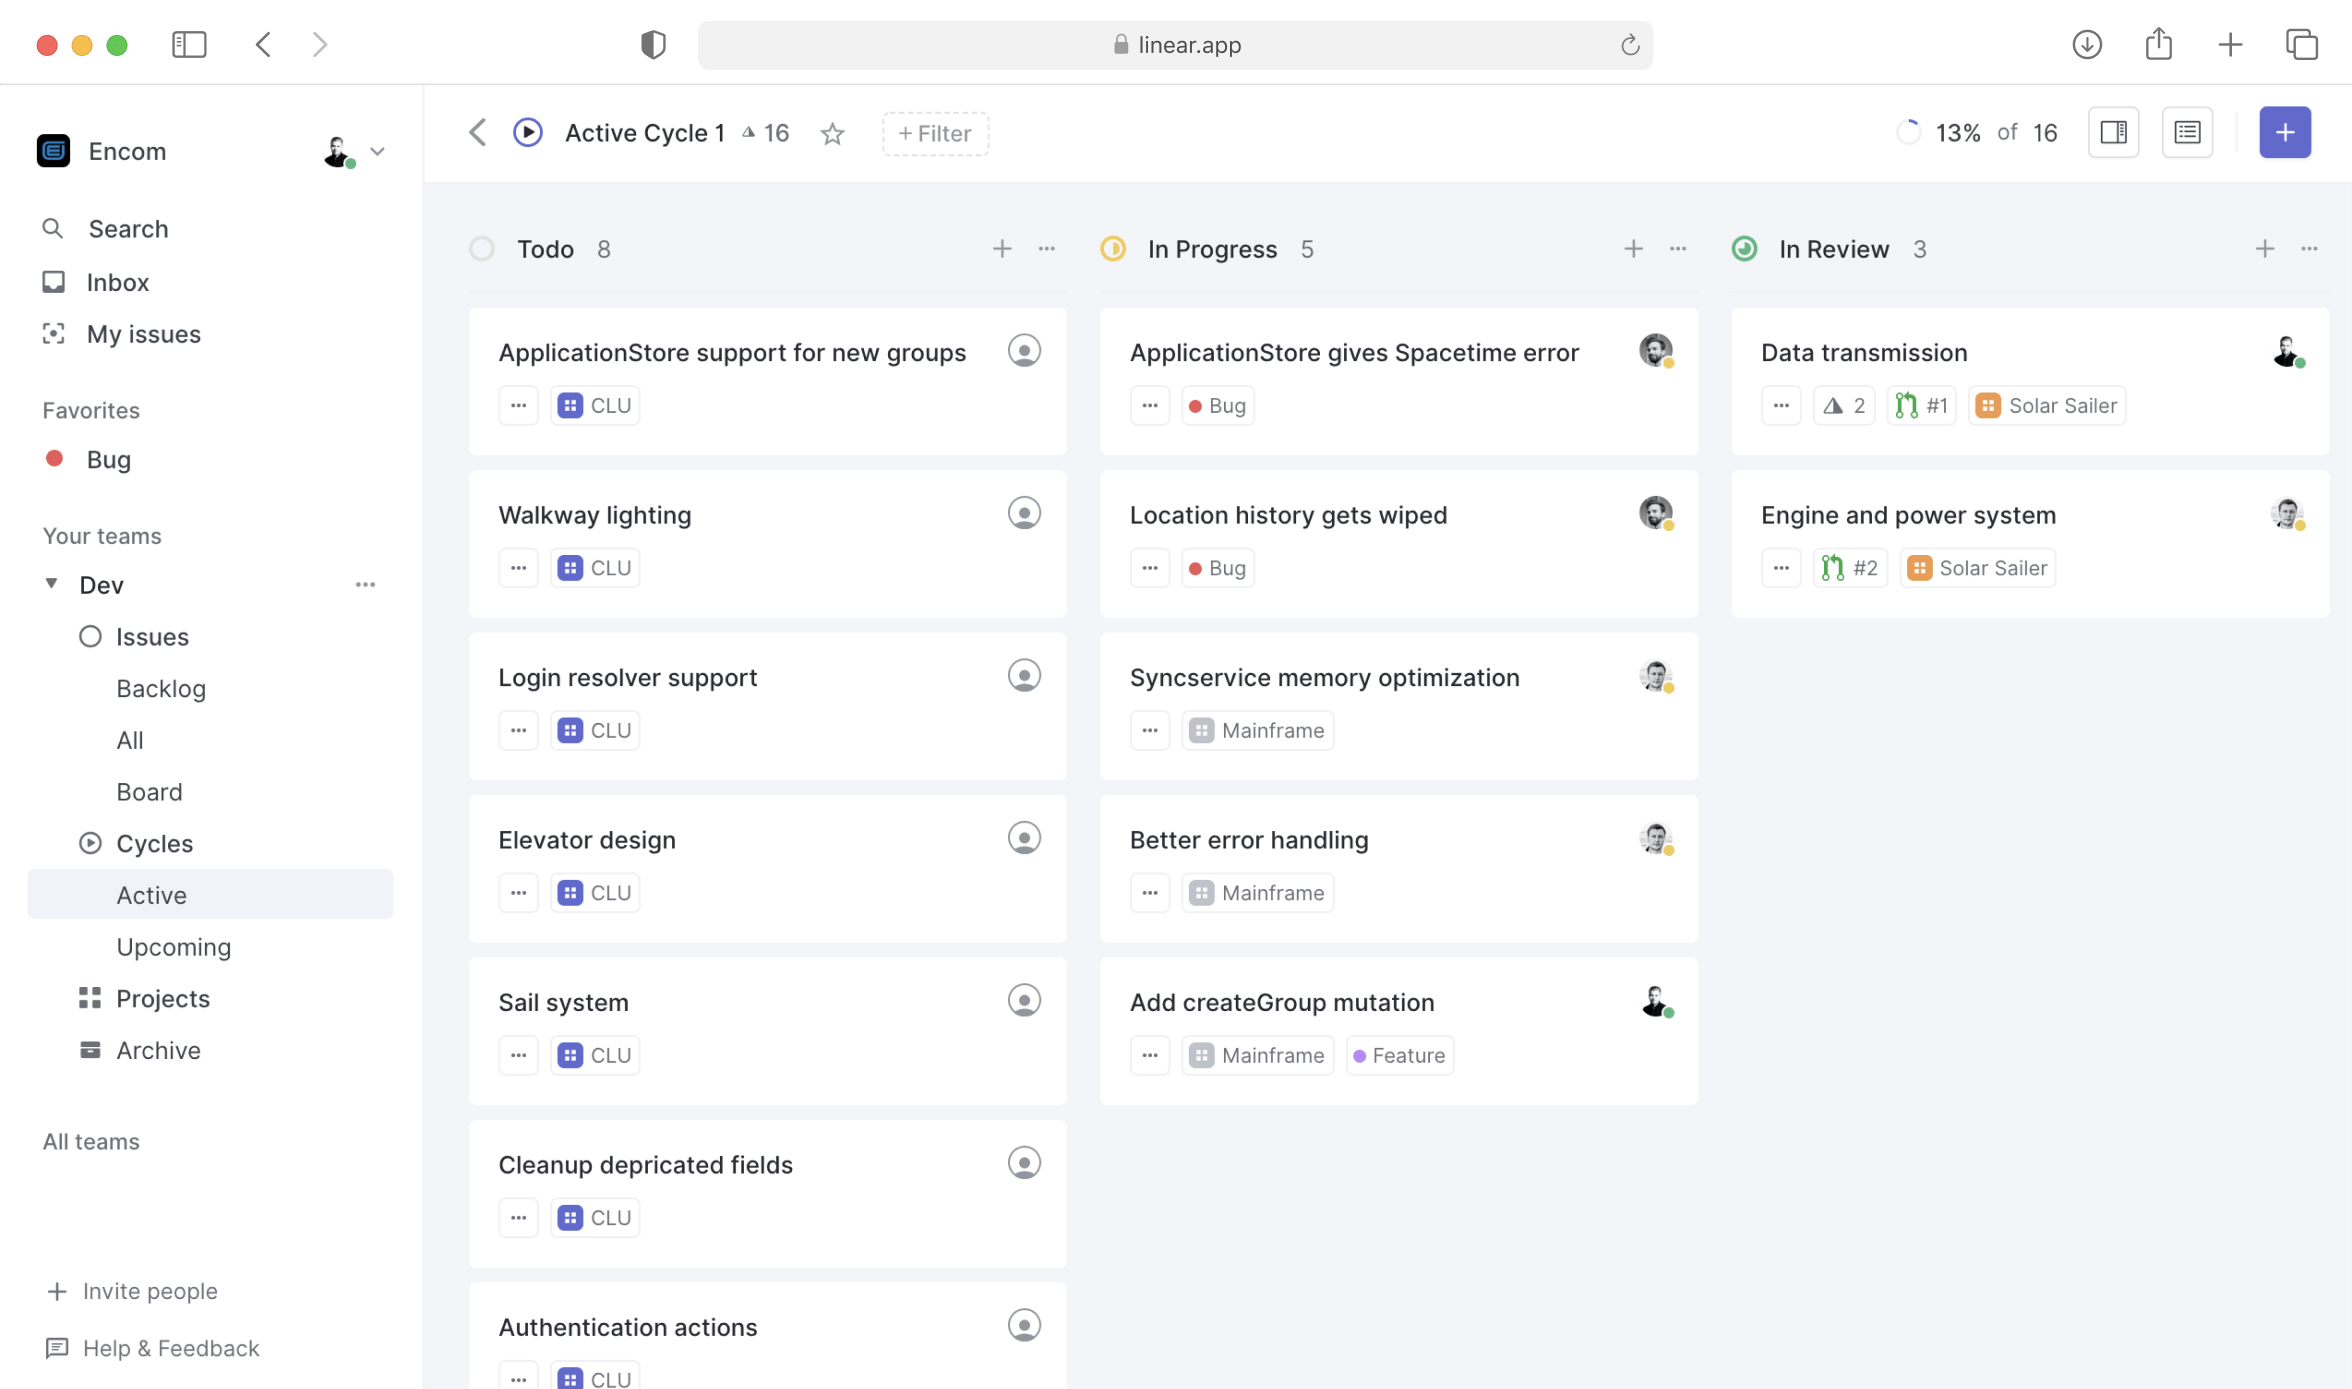
Task: Assign user on Authentication actions card
Action: tap(1024, 1326)
